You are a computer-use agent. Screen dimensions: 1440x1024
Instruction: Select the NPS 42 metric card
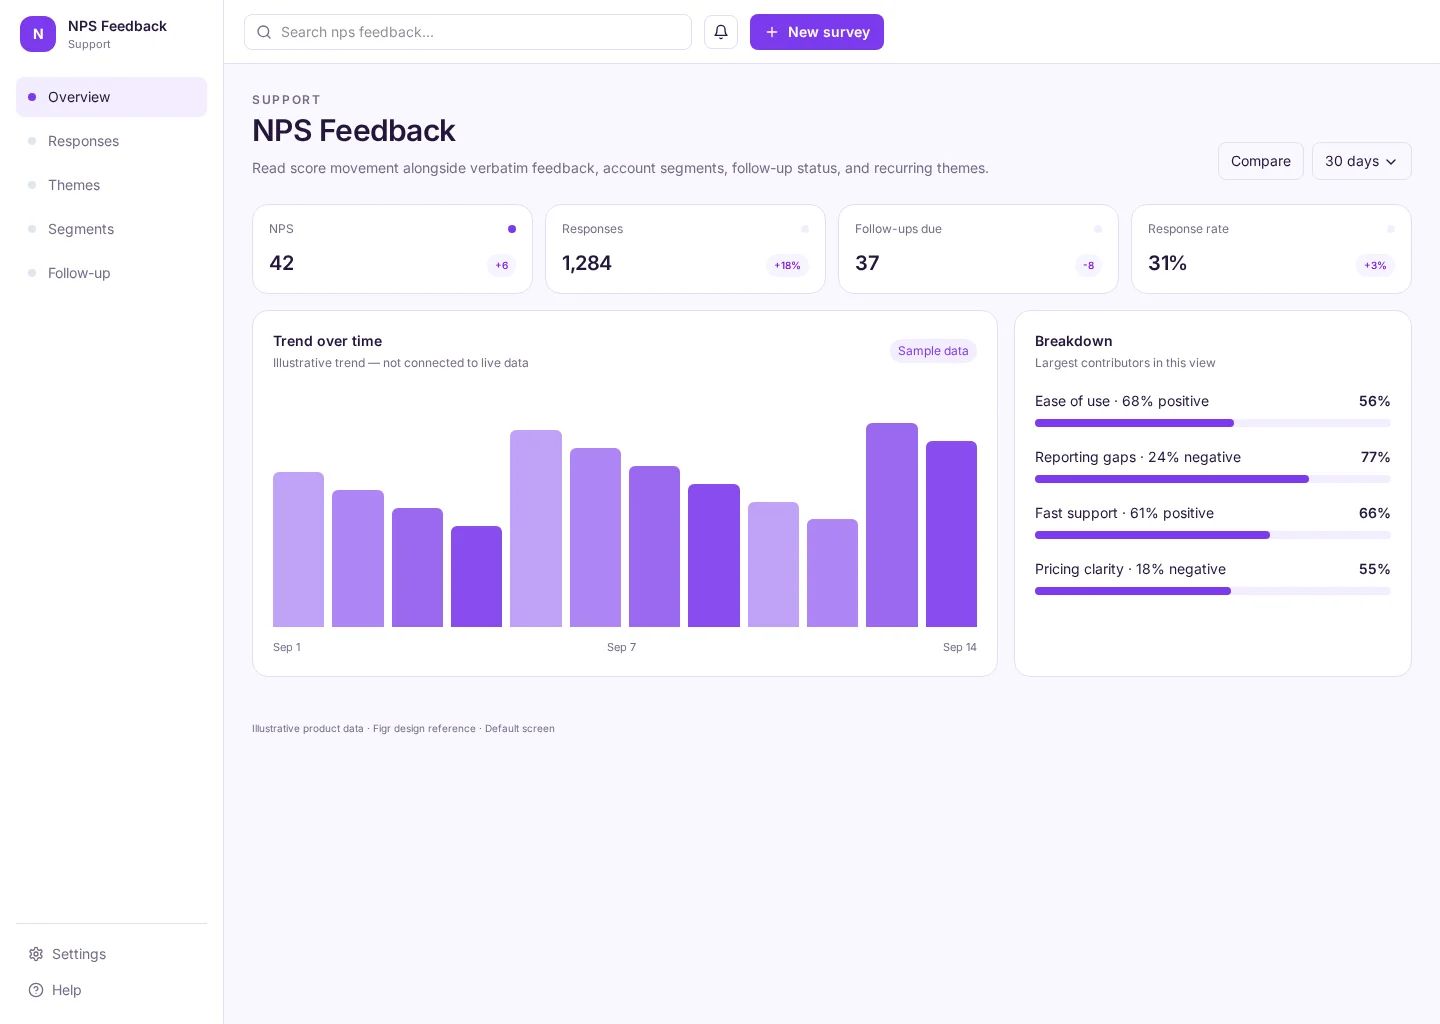pyautogui.click(x=392, y=249)
